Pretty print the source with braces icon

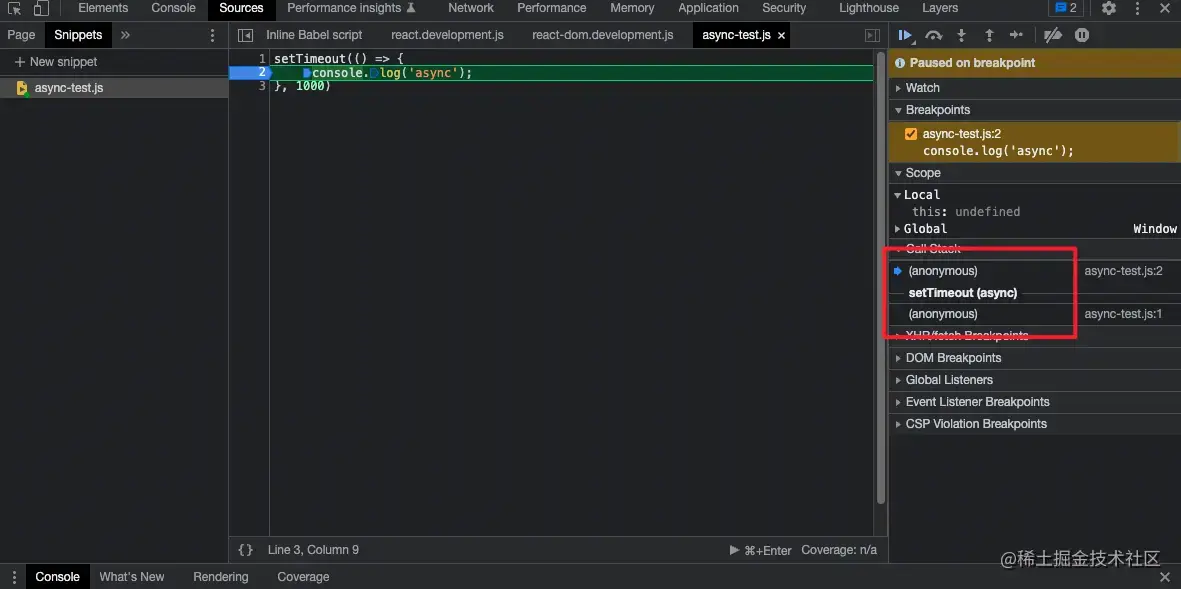click(246, 550)
